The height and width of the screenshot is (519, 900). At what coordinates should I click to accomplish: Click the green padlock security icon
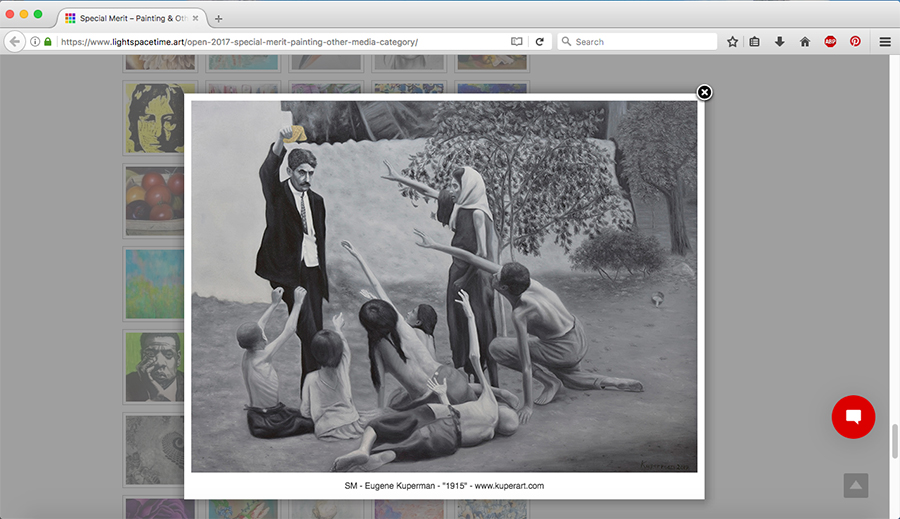click(x=48, y=41)
